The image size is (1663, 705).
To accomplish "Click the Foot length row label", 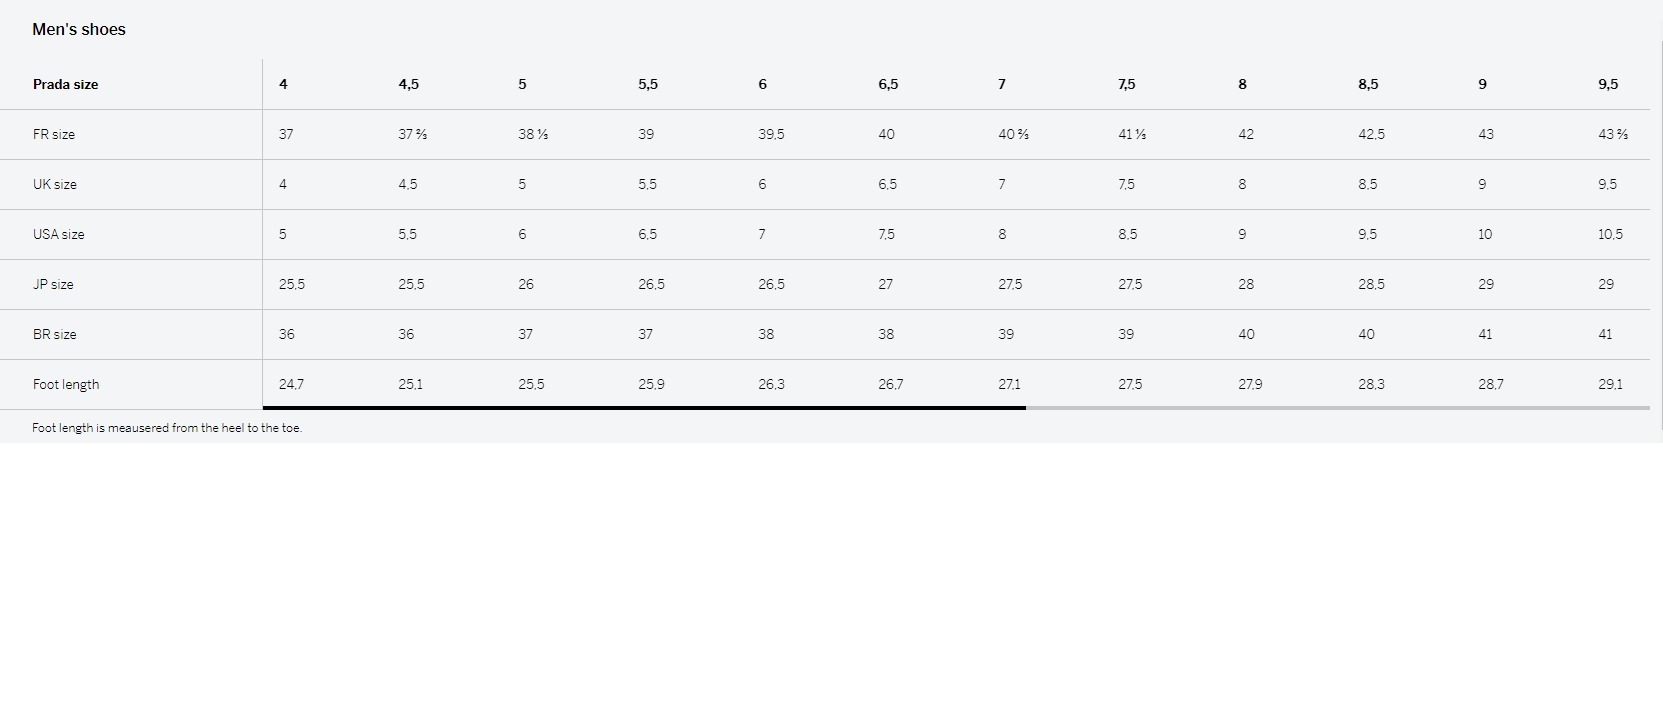I will coord(66,384).
